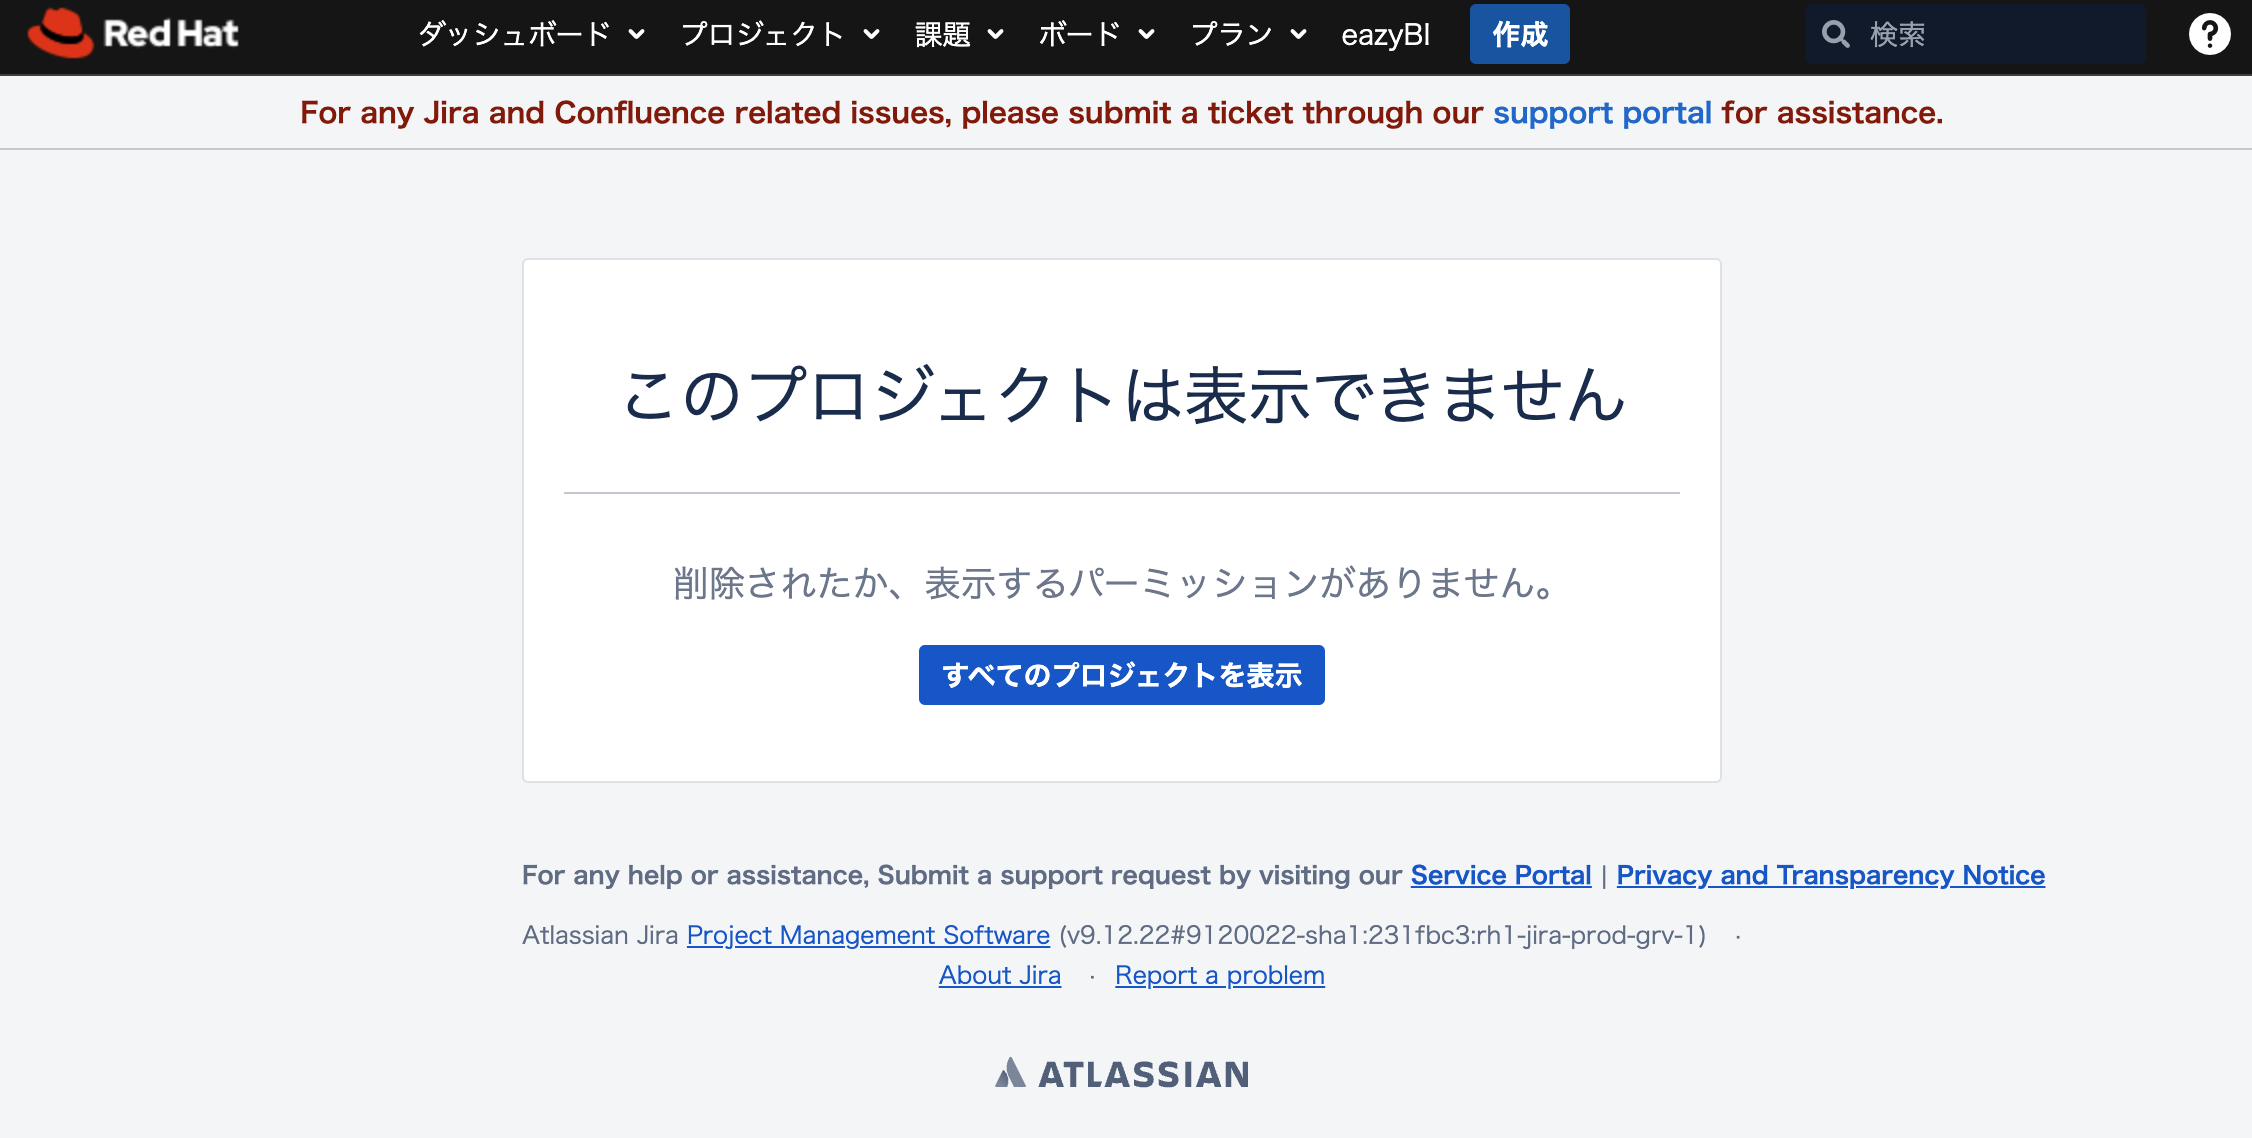Click すべてのプロジェクトを表示 button
This screenshot has width=2252, height=1138.
click(x=1121, y=675)
